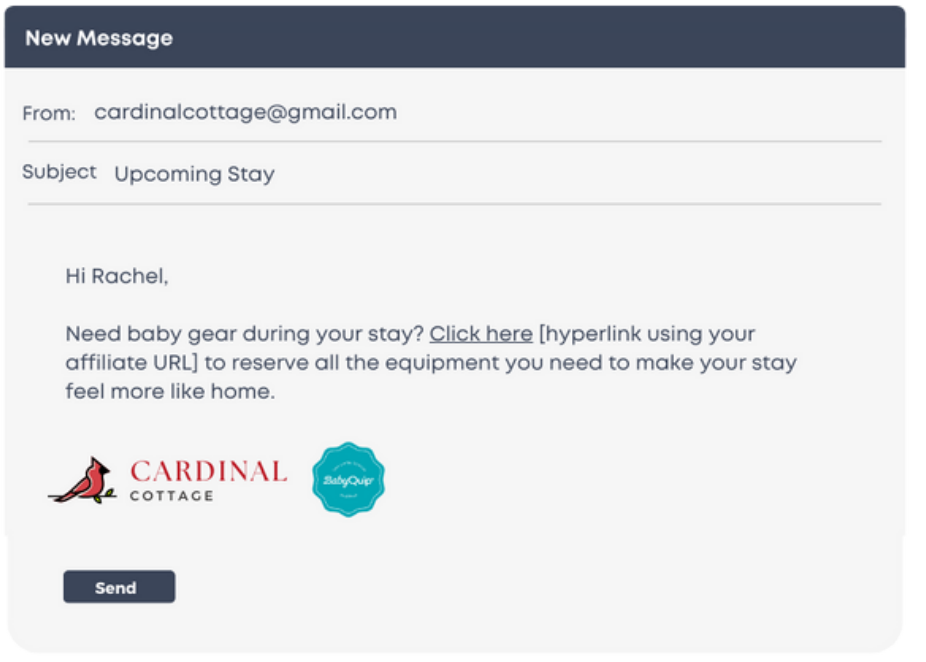Viewport: 926px width, 662px height.
Task: Open the Click here hyperlink
Action: tap(481, 334)
